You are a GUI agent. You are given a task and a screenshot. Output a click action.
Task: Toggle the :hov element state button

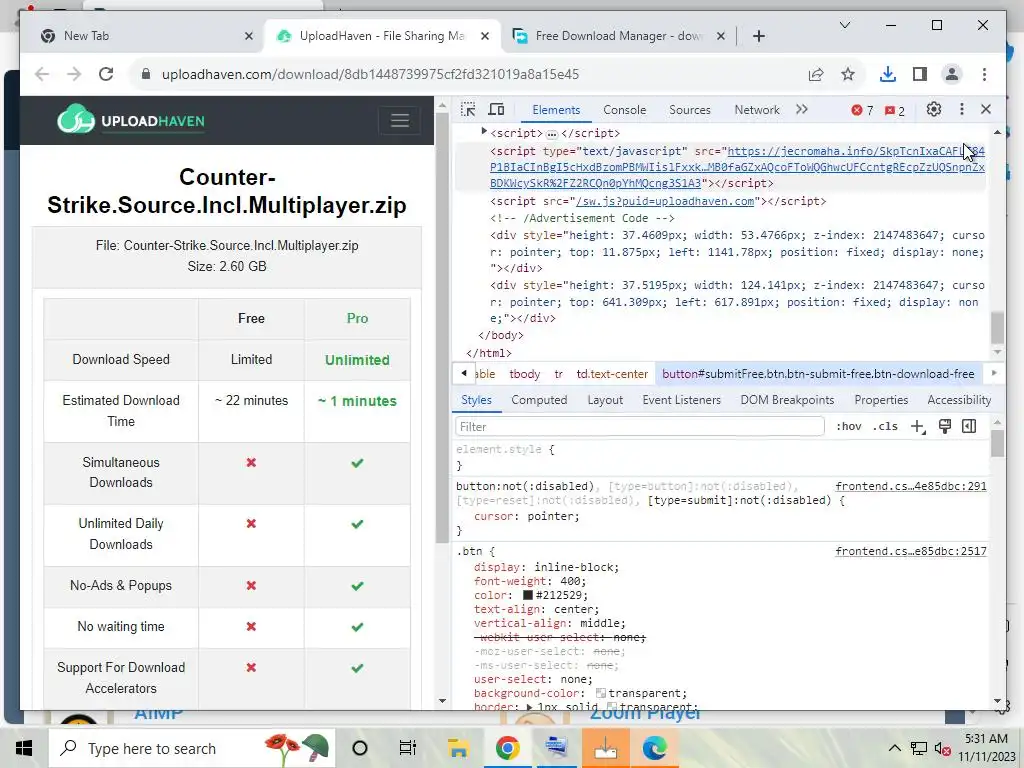point(848,426)
